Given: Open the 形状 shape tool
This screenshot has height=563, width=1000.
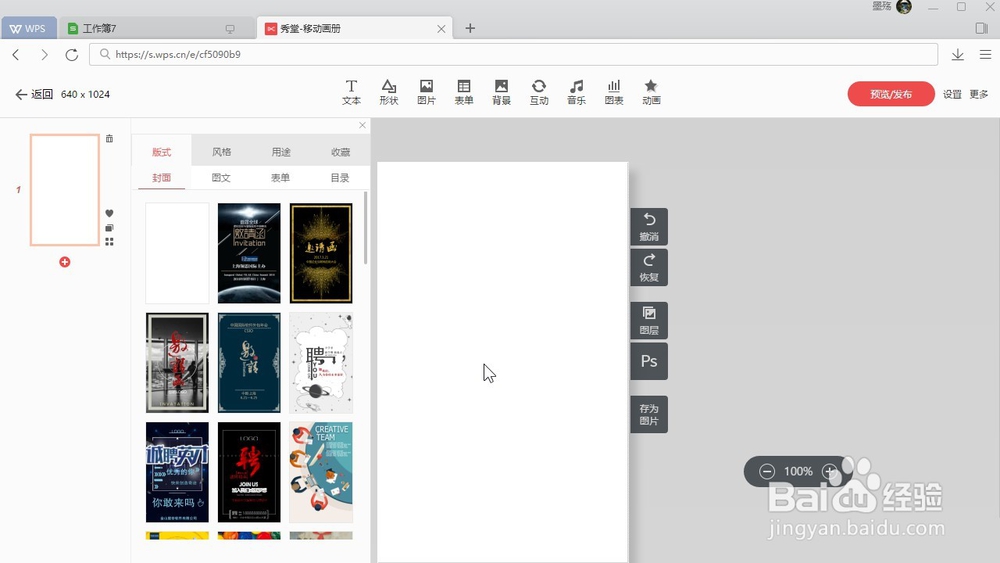Looking at the screenshot, I should click(x=389, y=92).
